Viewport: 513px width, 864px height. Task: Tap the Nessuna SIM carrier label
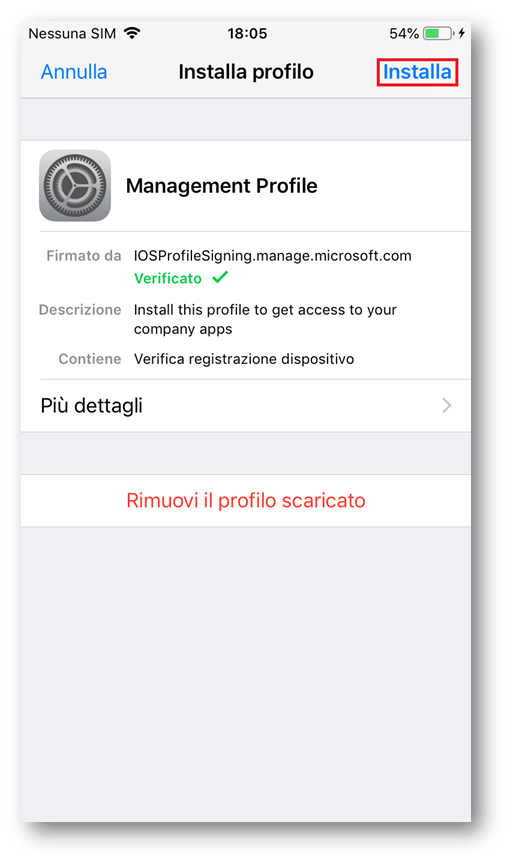72,34
